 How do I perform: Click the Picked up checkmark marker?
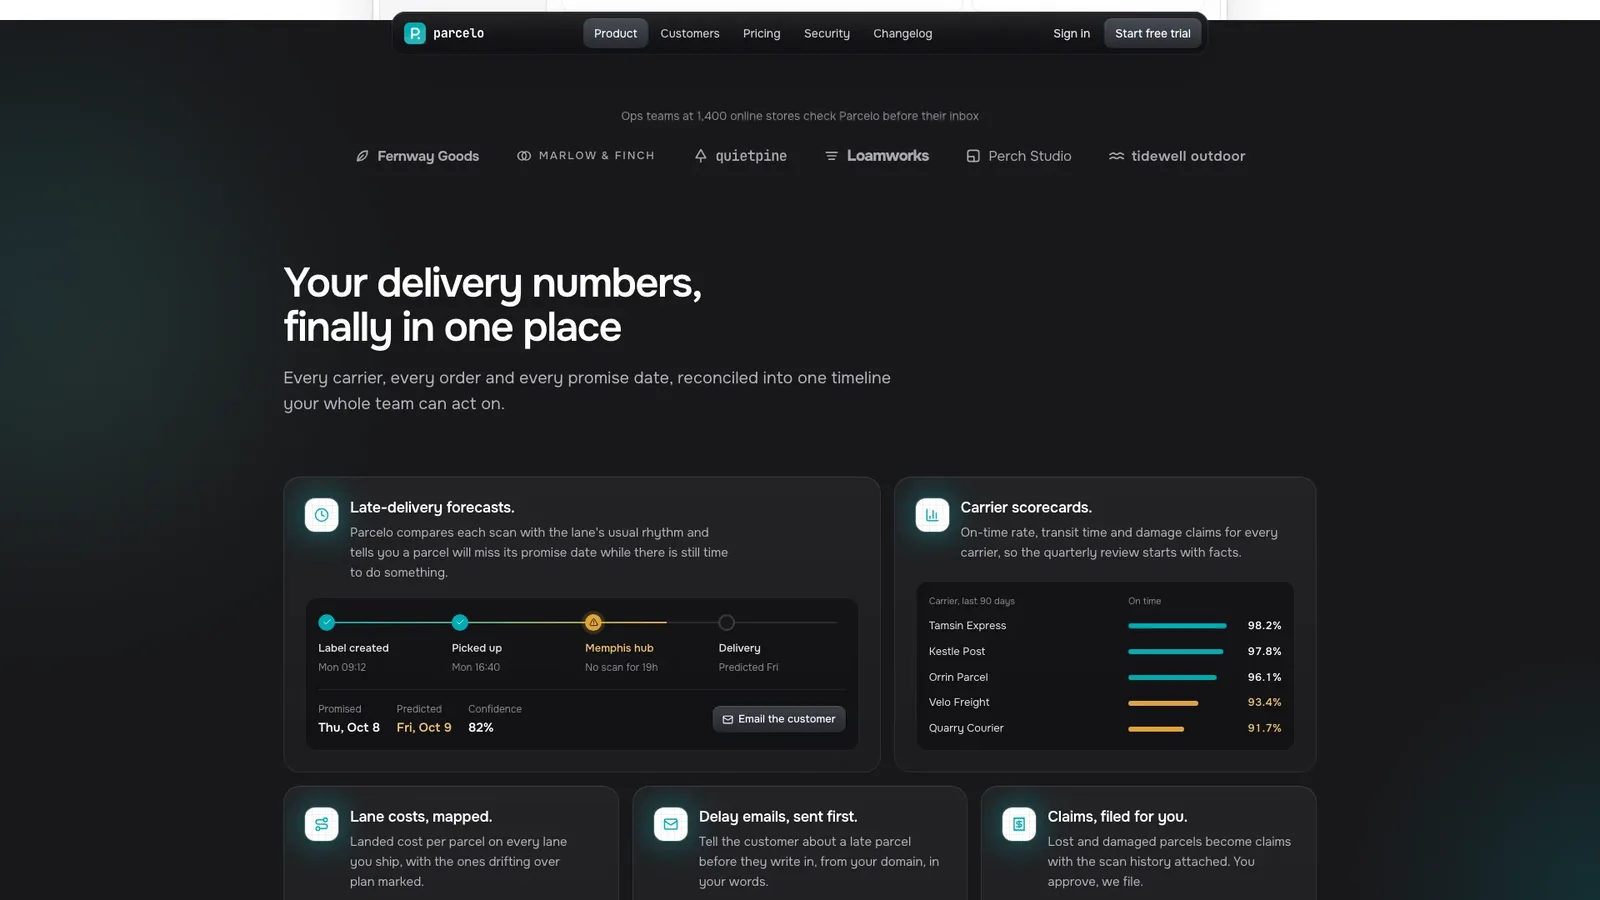point(460,622)
